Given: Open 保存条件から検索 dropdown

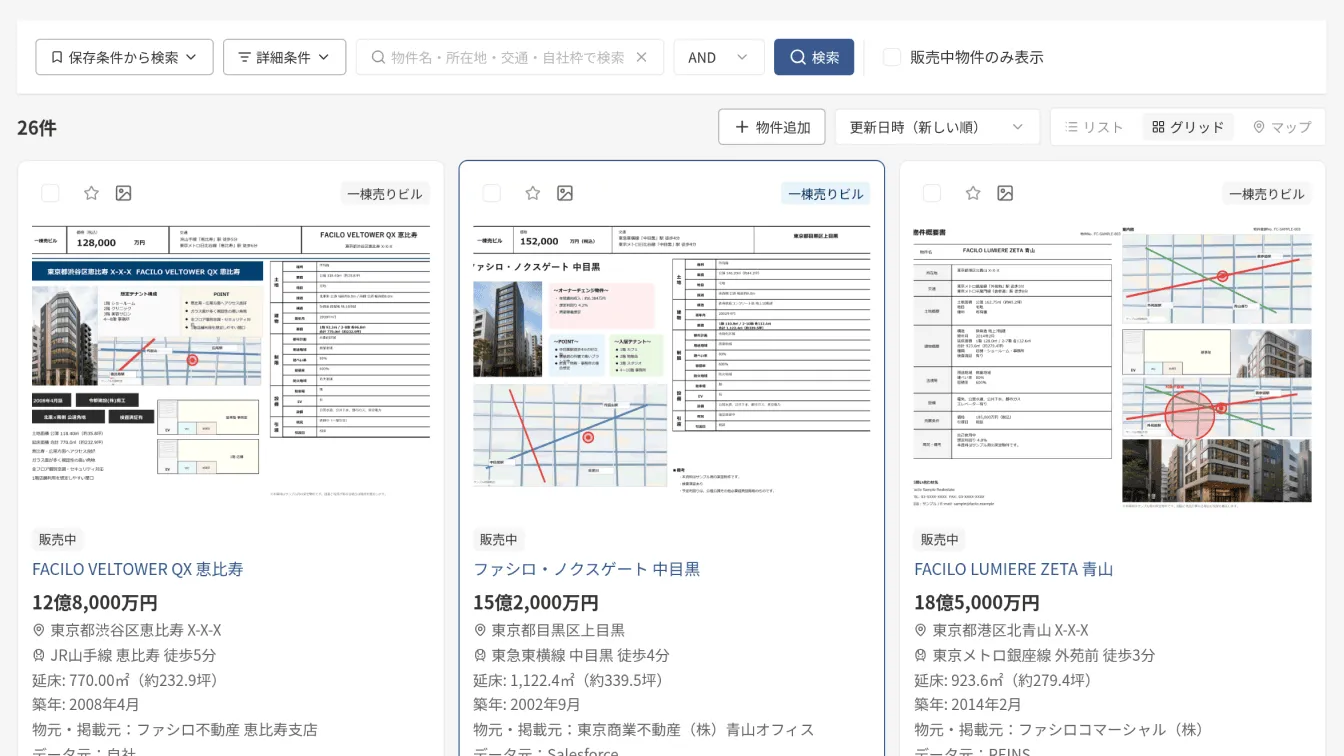Looking at the screenshot, I should click(x=125, y=57).
